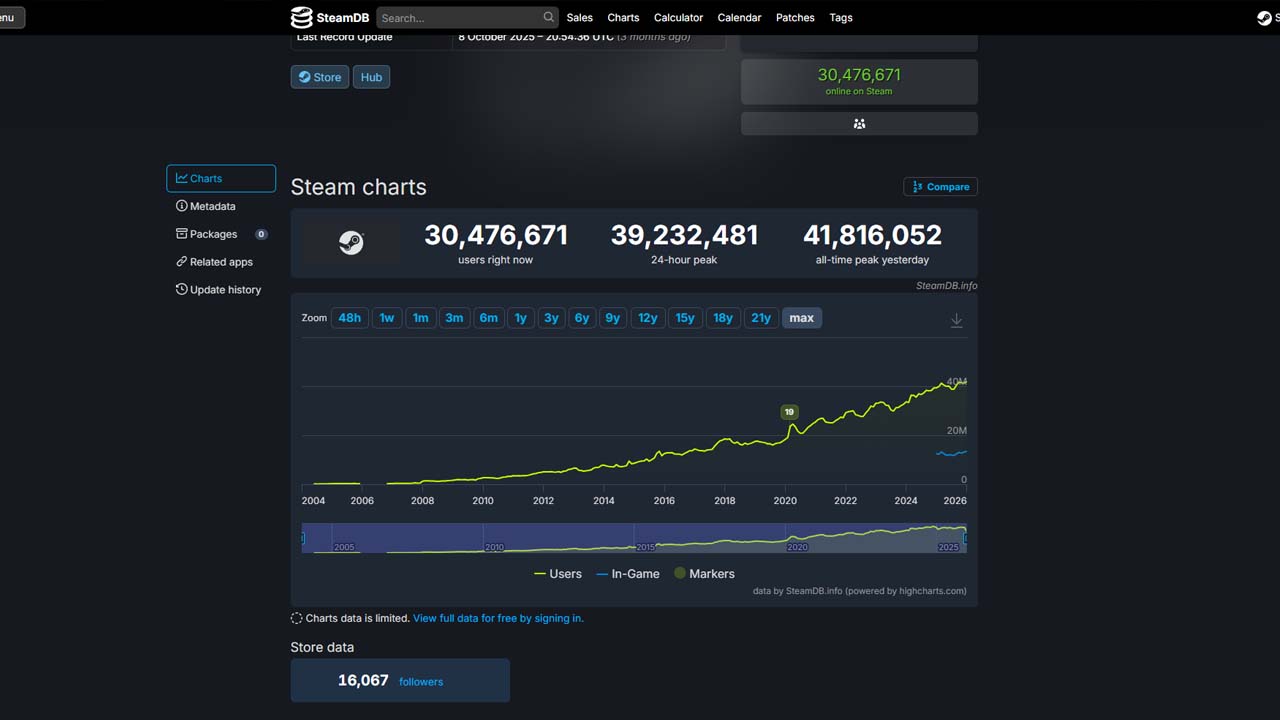The width and height of the screenshot is (1280, 720).
Task: Click the search magnifier icon
Action: pyautogui.click(x=548, y=17)
